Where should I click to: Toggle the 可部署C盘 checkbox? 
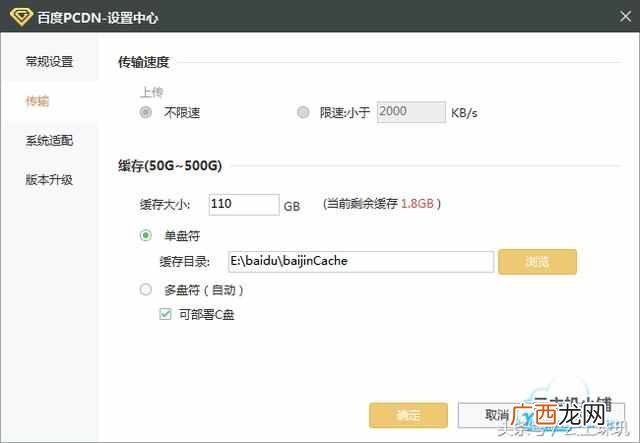(x=165, y=314)
